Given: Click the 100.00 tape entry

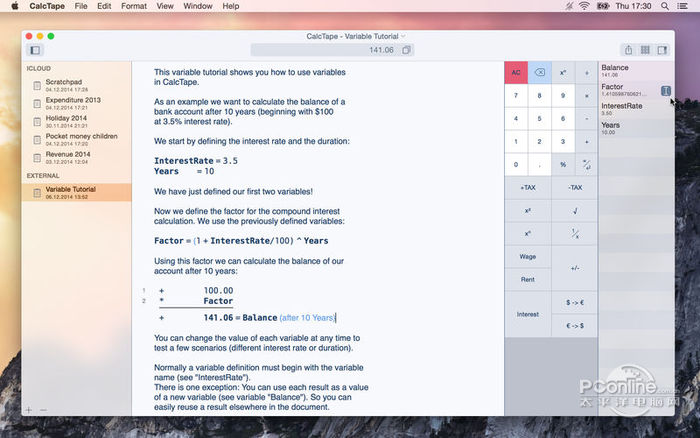Looking at the screenshot, I should tap(218, 291).
